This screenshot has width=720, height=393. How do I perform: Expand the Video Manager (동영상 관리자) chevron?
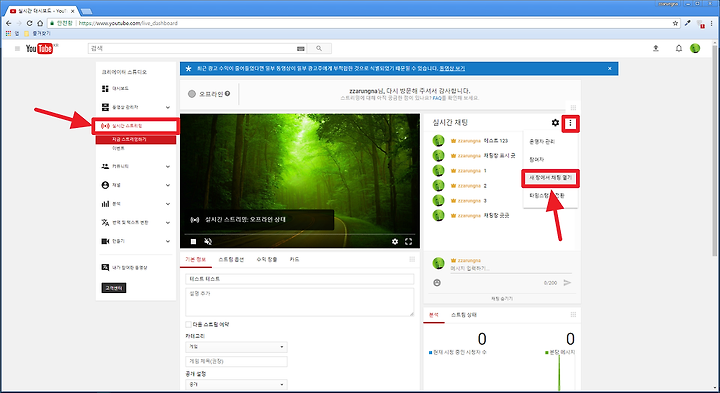pyautogui.click(x=168, y=107)
